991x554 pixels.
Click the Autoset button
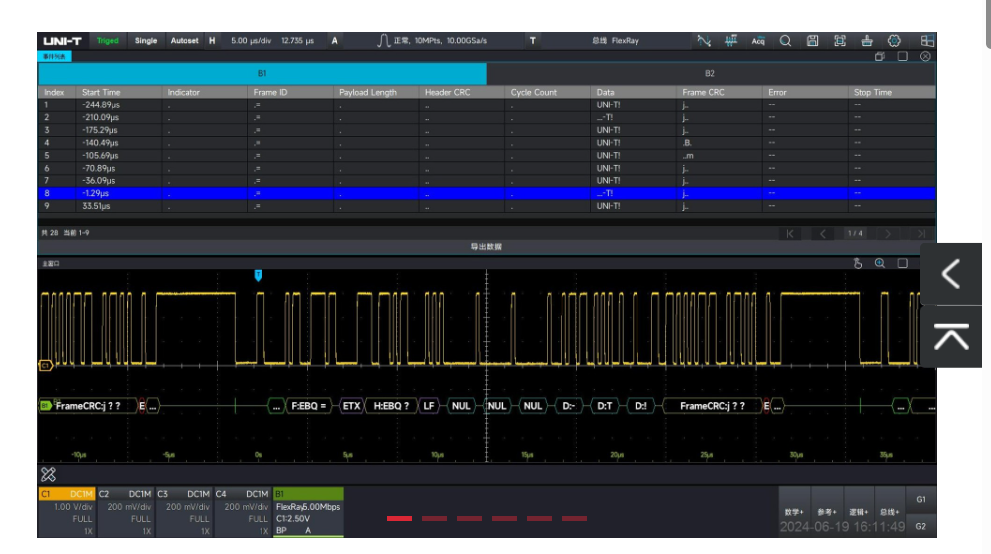tap(184, 40)
